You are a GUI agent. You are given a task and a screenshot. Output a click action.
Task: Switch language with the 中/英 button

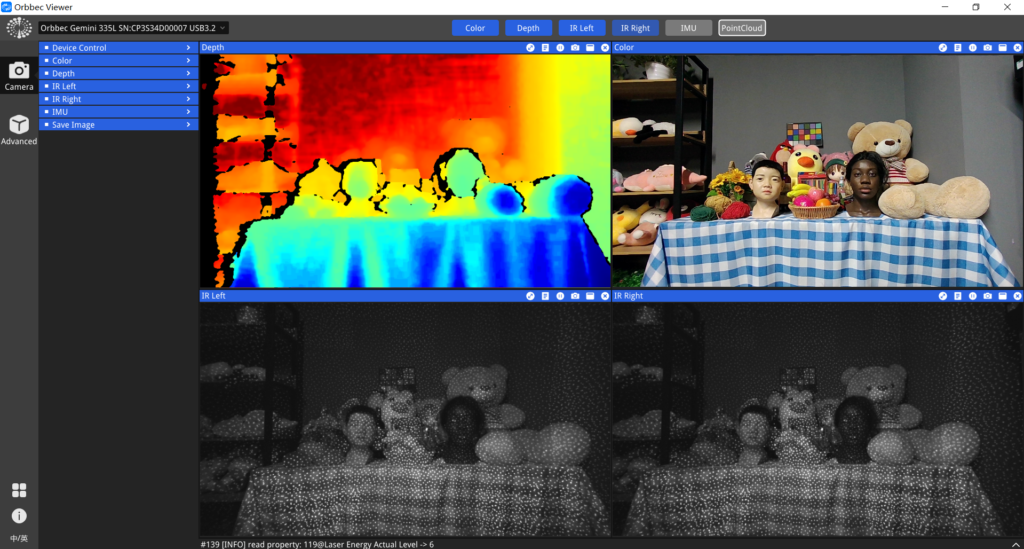click(x=19, y=538)
